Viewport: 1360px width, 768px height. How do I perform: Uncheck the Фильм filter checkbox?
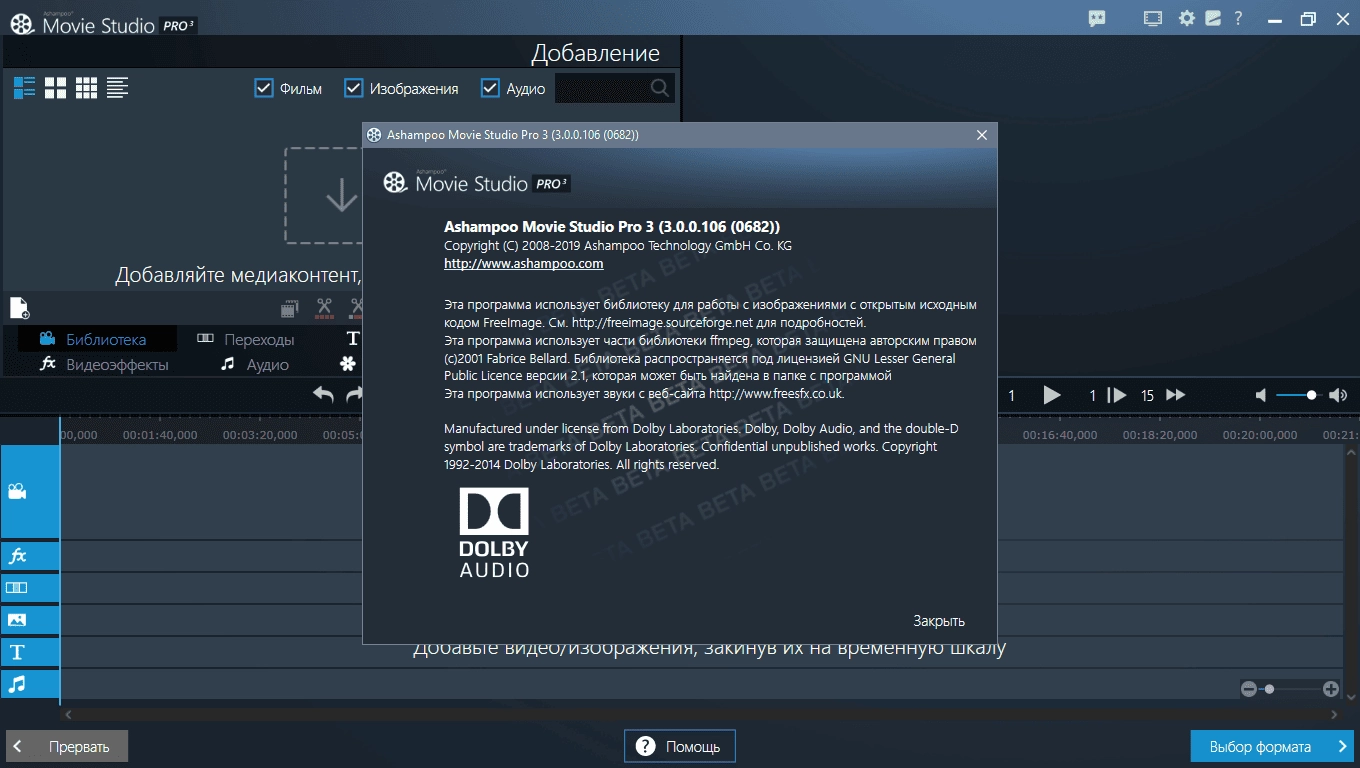coord(264,88)
